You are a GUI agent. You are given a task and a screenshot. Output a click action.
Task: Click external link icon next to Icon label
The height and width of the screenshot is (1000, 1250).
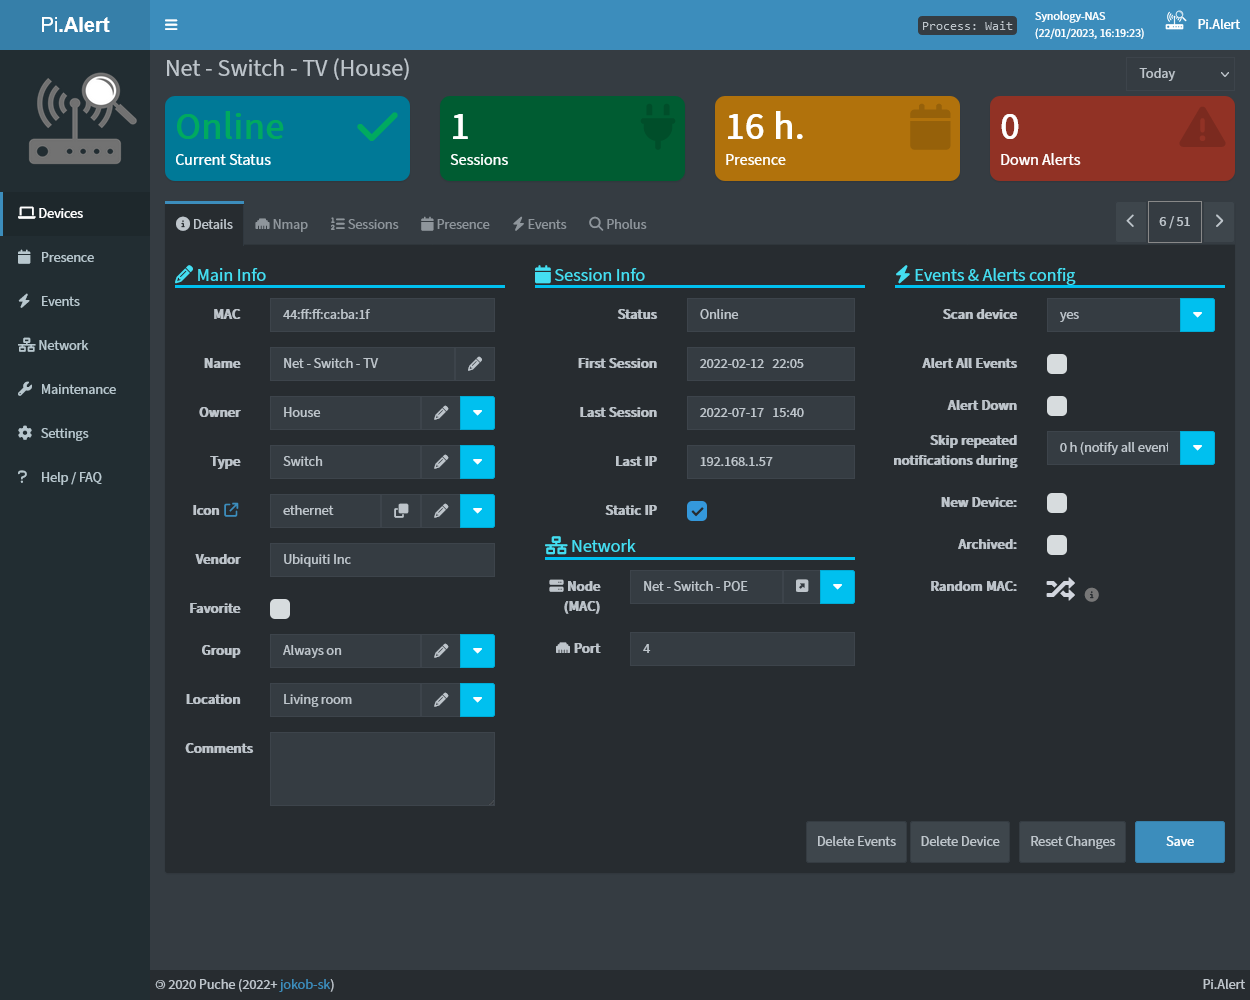(x=231, y=510)
